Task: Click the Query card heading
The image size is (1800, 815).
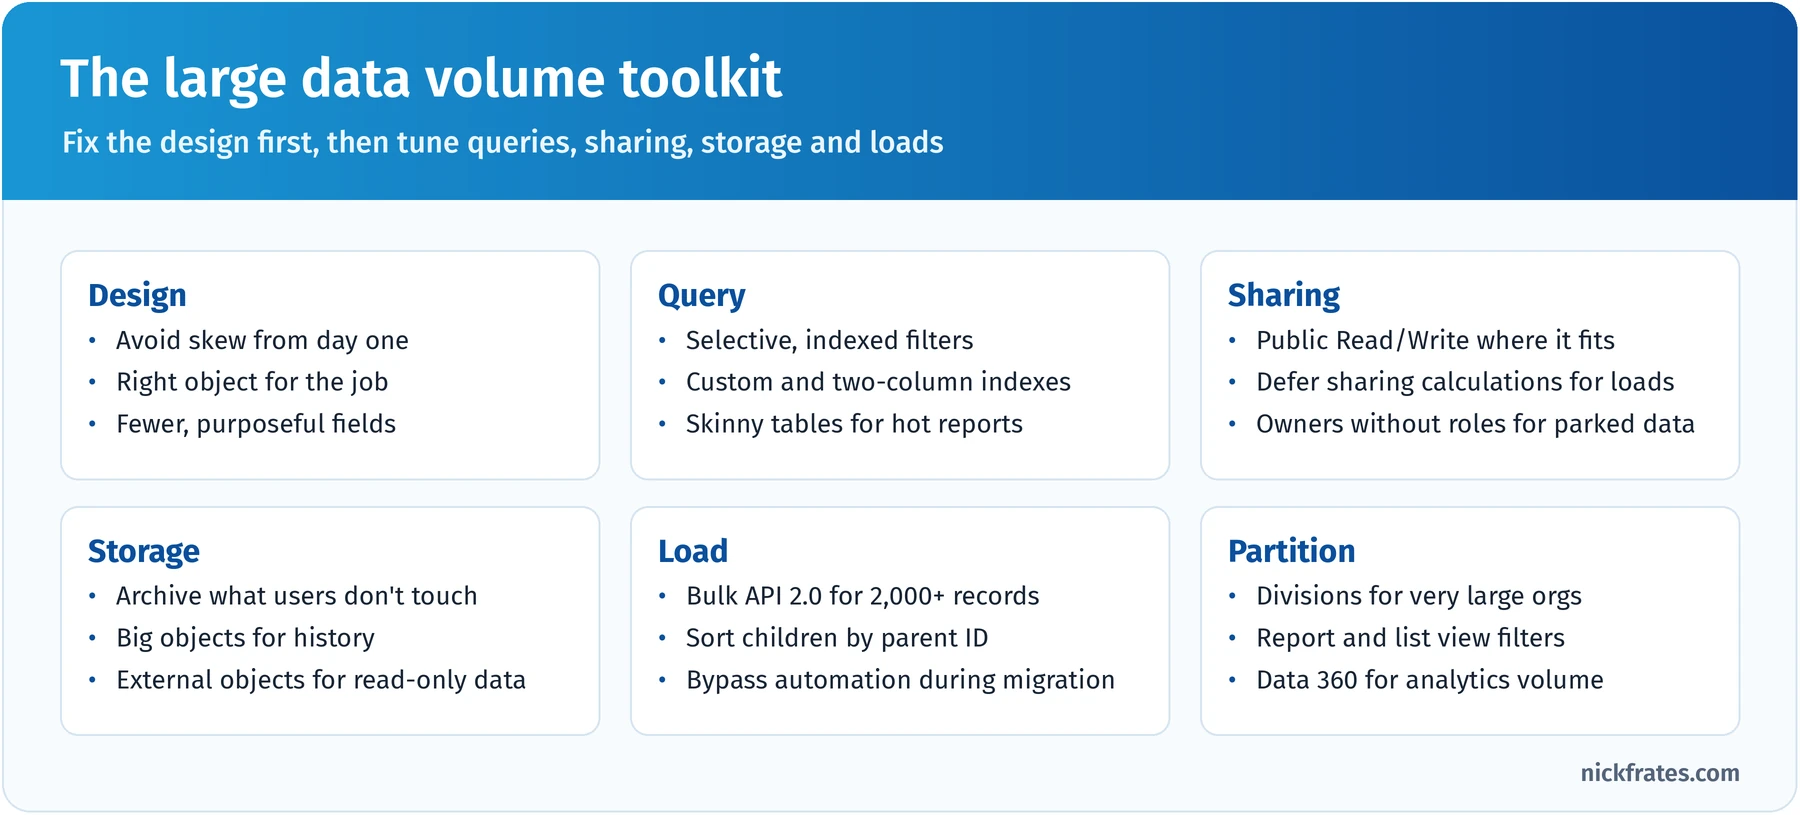Action: point(701,296)
